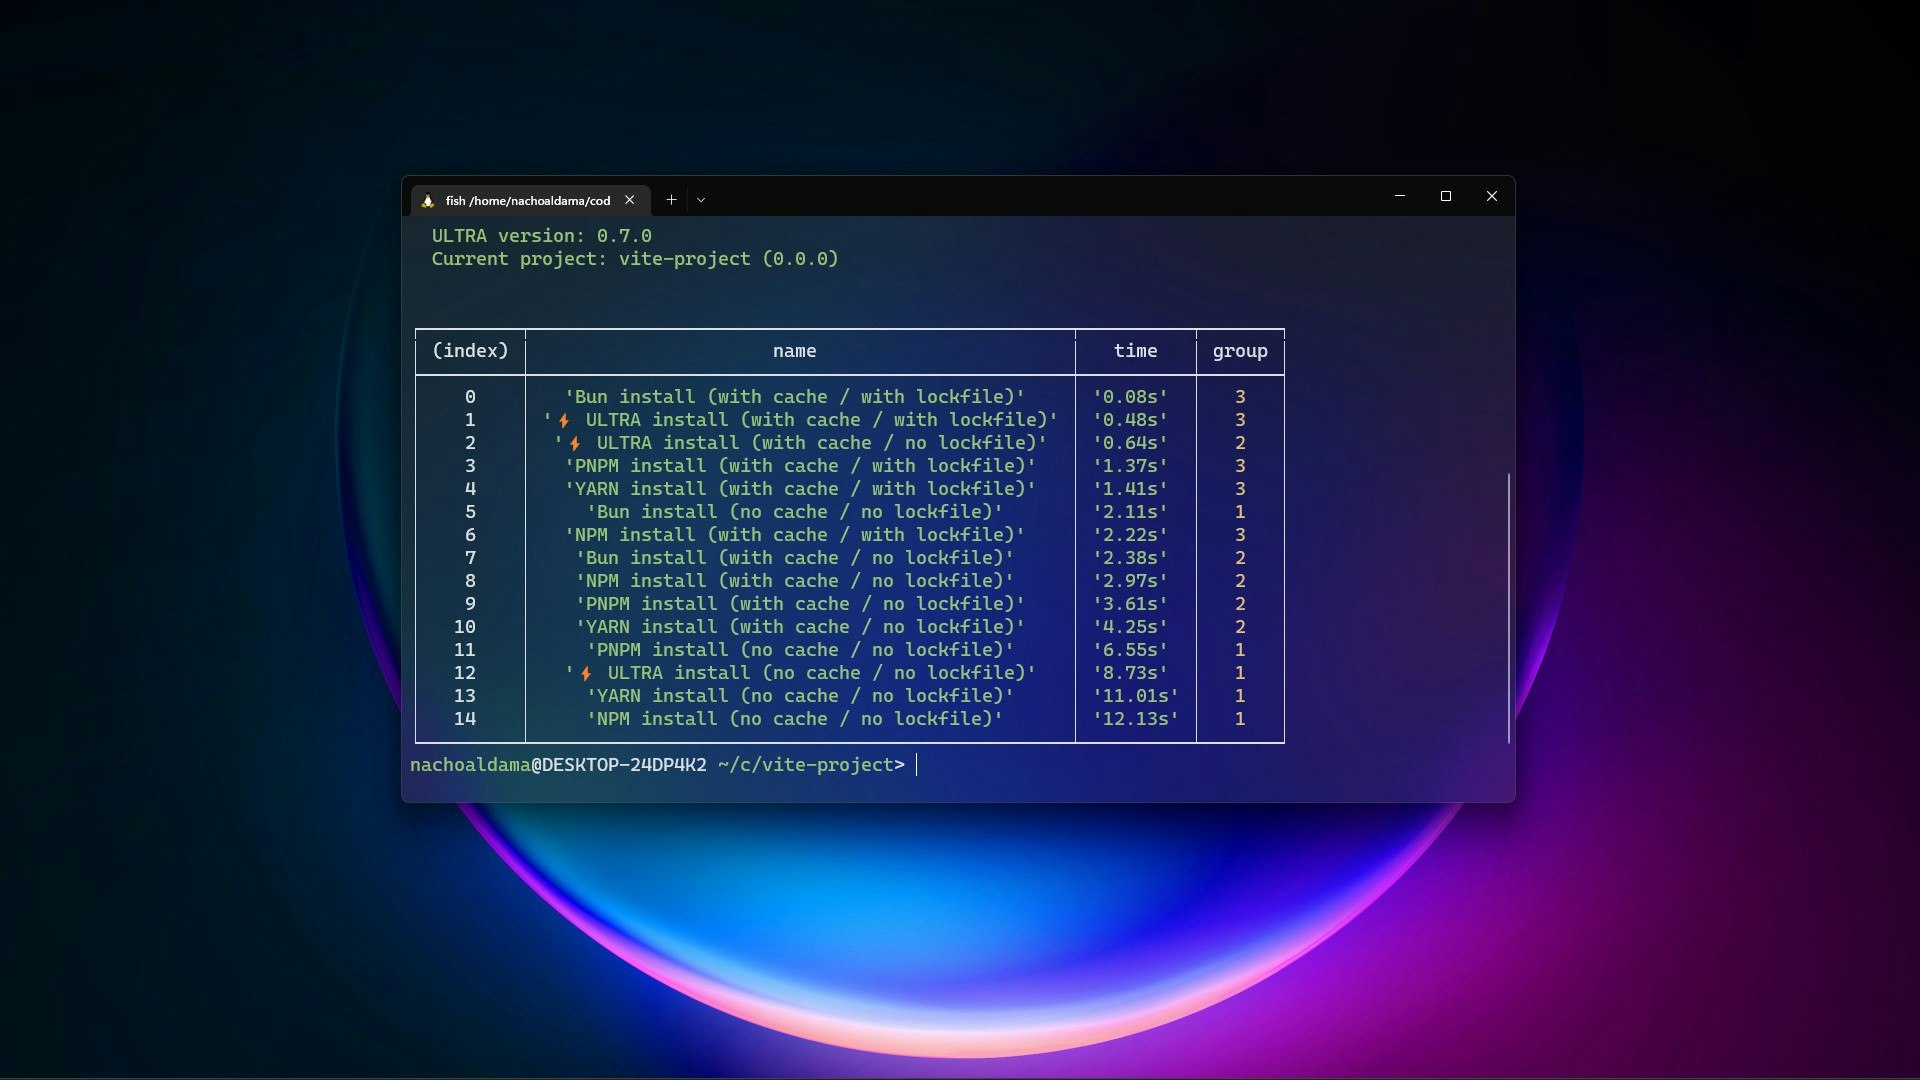Image resolution: width=1920 pixels, height=1080 pixels.
Task: Expand the new tab profile dropdown
Action: click(x=701, y=200)
